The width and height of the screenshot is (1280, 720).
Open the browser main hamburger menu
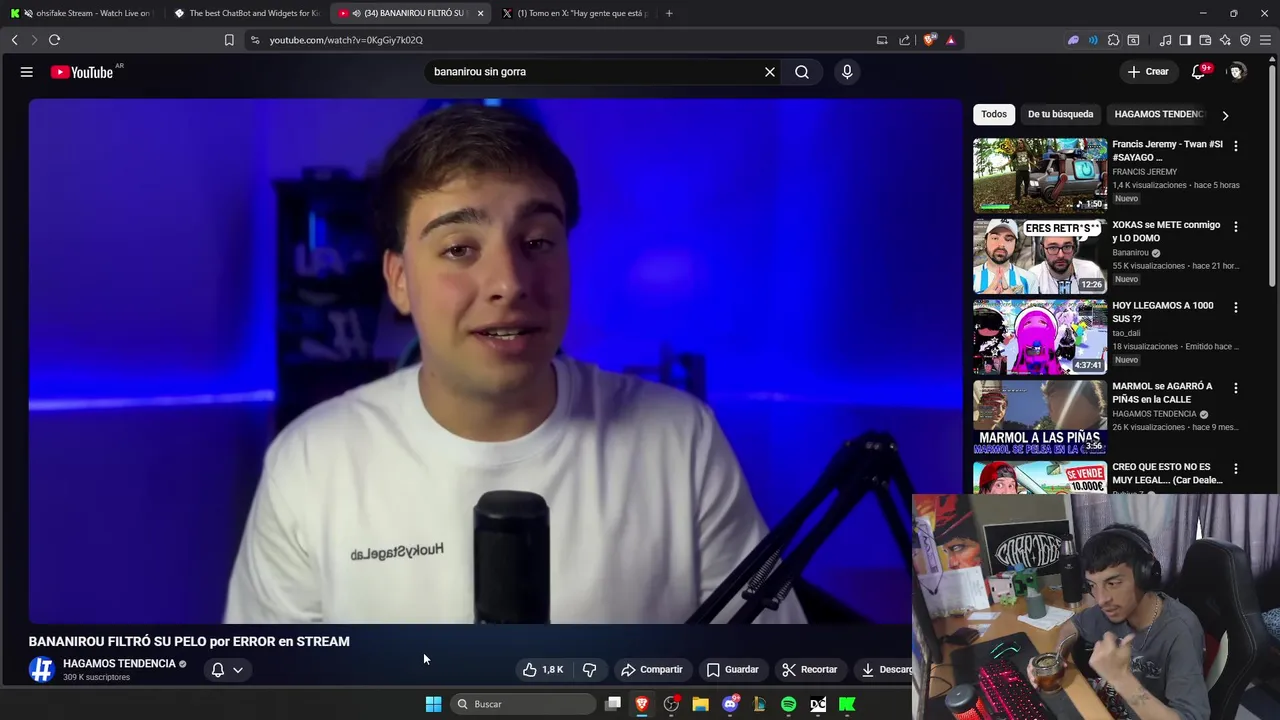coord(1266,40)
